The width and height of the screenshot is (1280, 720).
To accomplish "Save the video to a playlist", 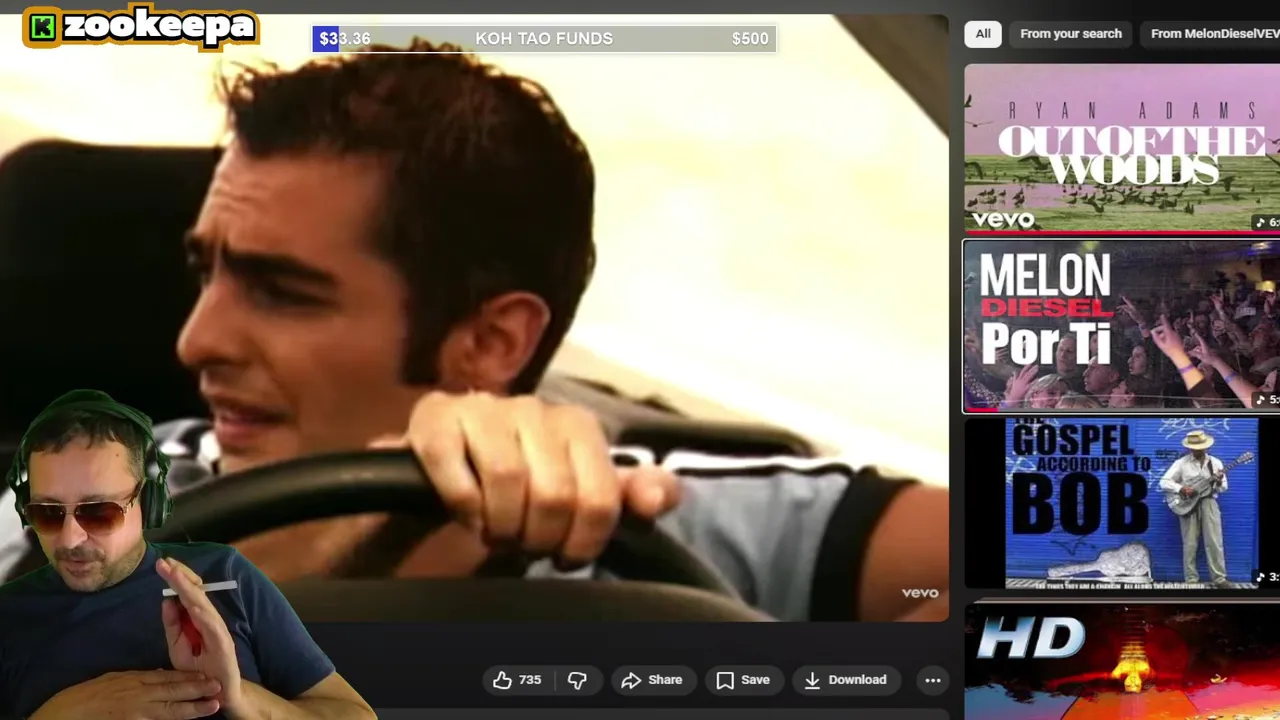I will [743, 680].
